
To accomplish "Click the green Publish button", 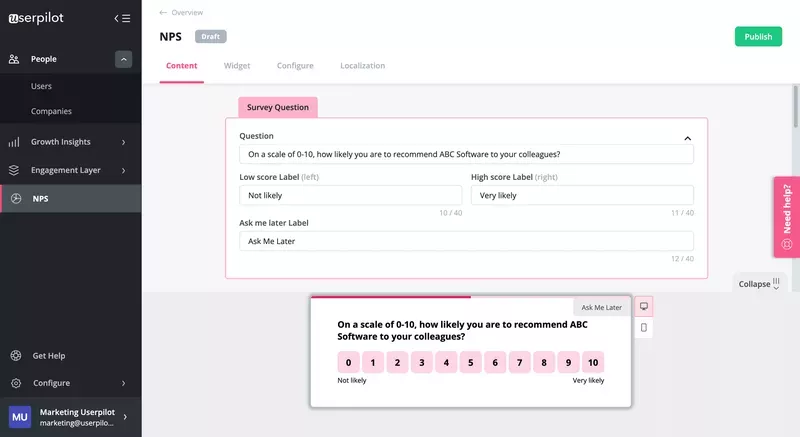I will point(757,37).
